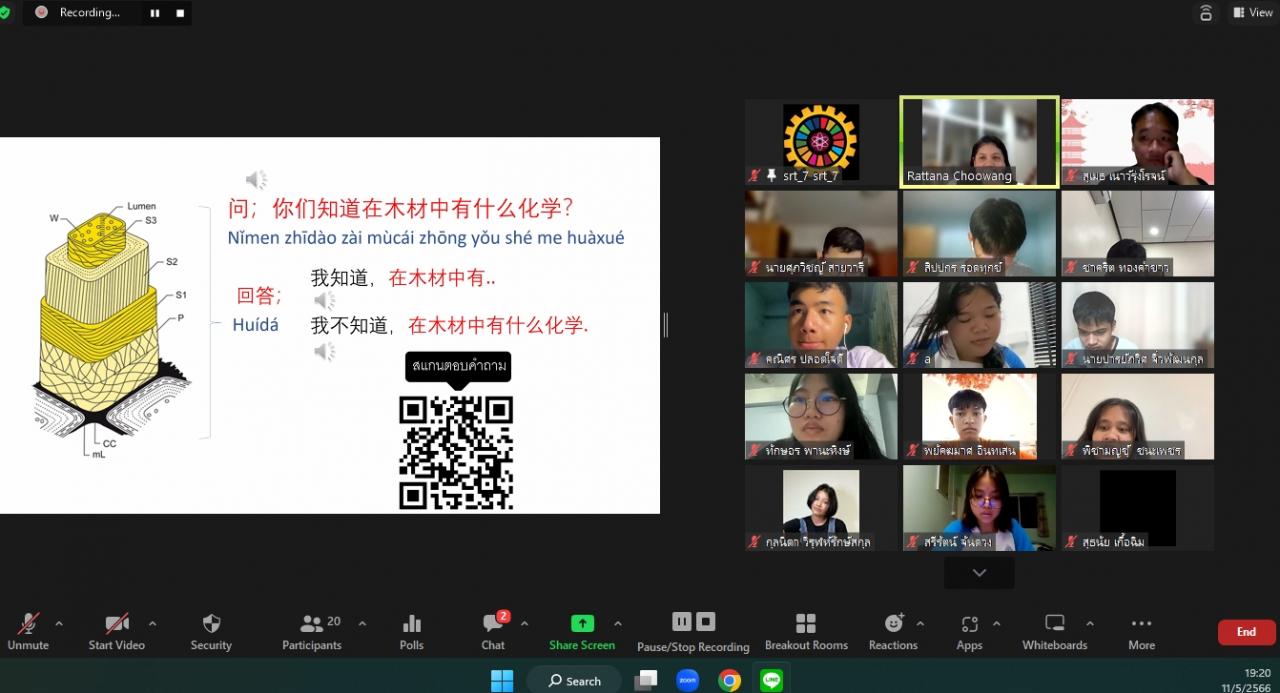Open the Chat panel with unread messages

493,632
